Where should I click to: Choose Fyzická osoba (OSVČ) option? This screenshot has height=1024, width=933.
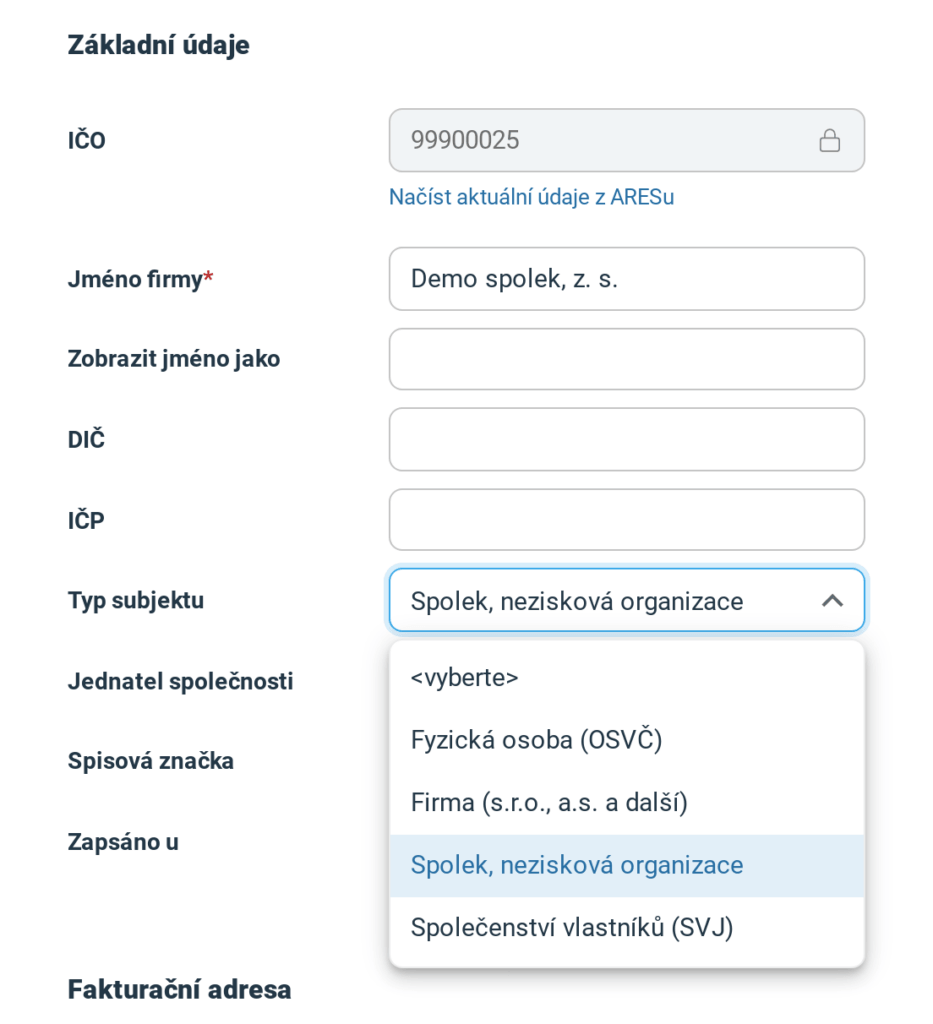[x=627, y=740]
